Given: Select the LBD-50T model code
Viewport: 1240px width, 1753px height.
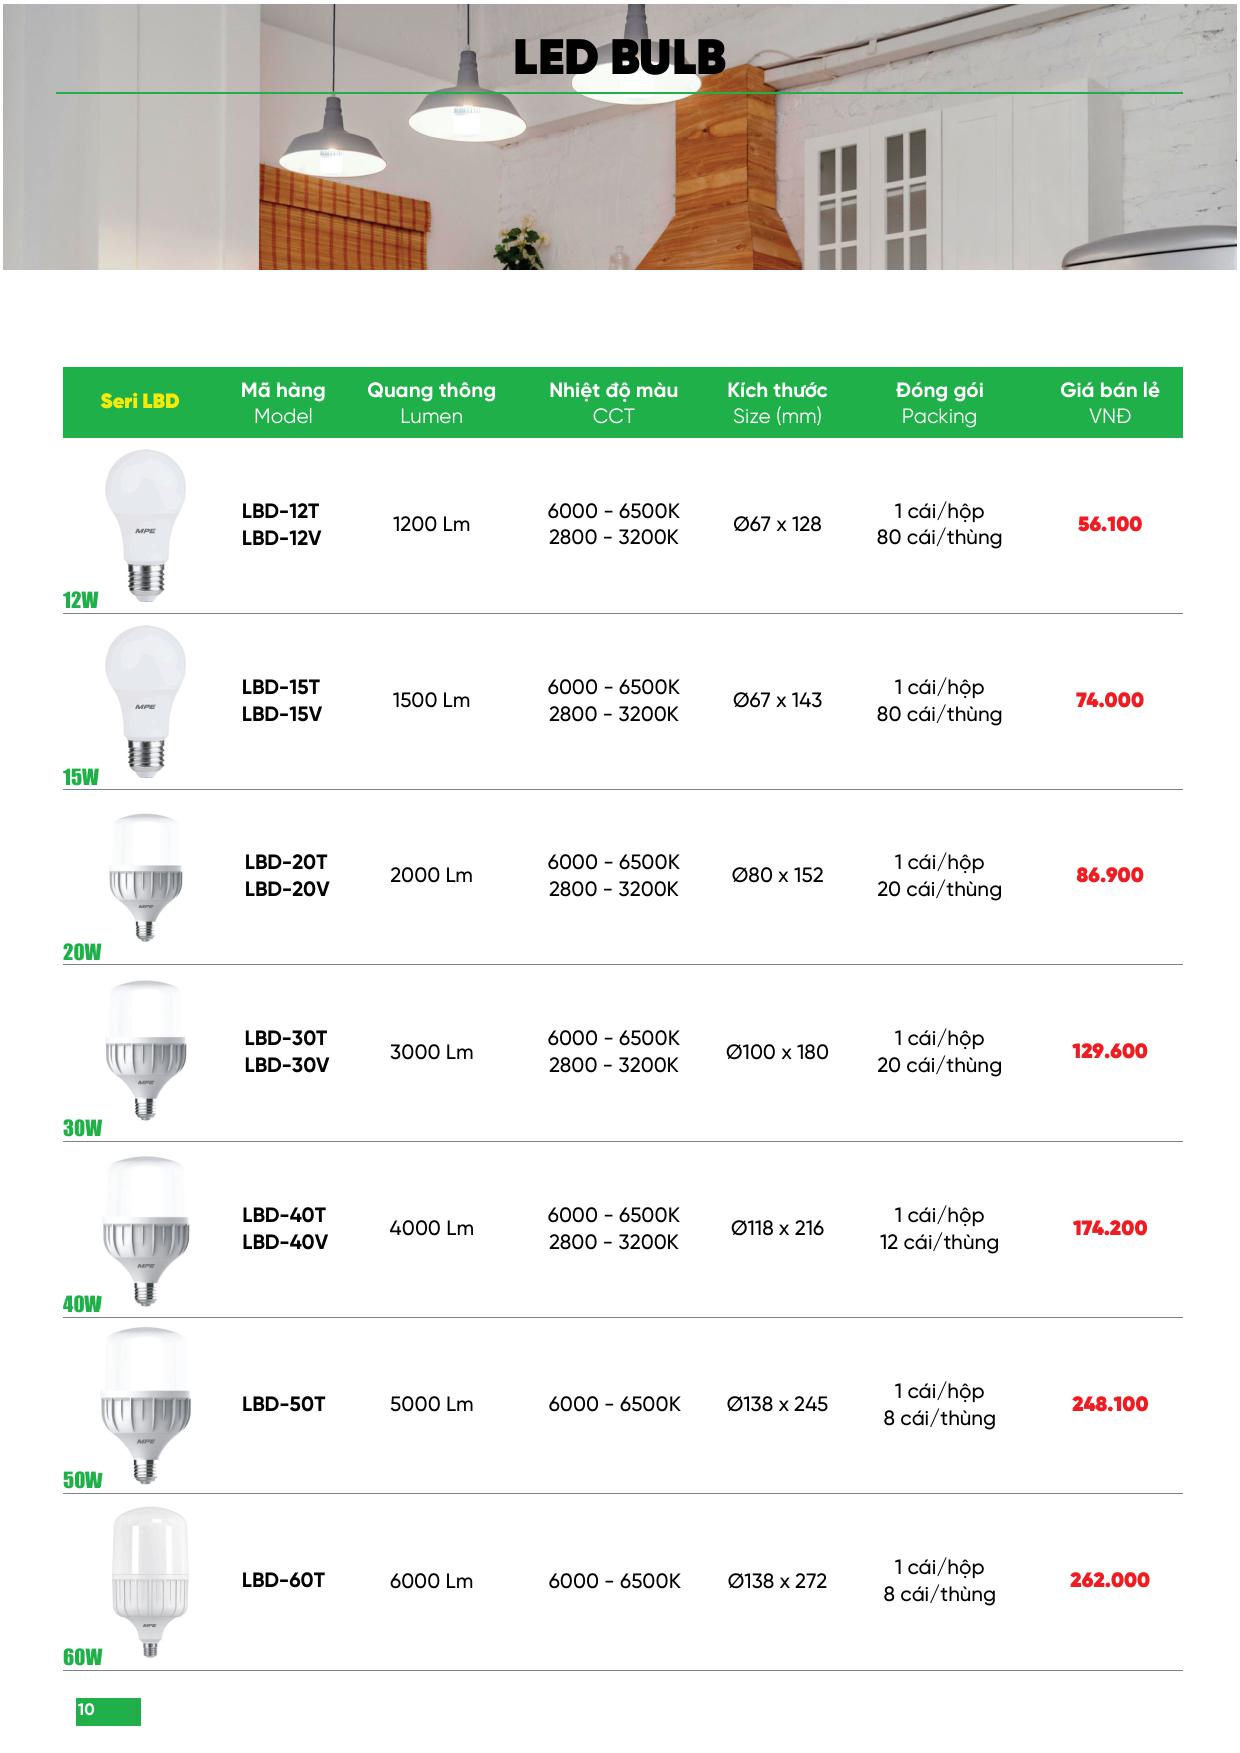Looking at the screenshot, I should (283, 1404).
